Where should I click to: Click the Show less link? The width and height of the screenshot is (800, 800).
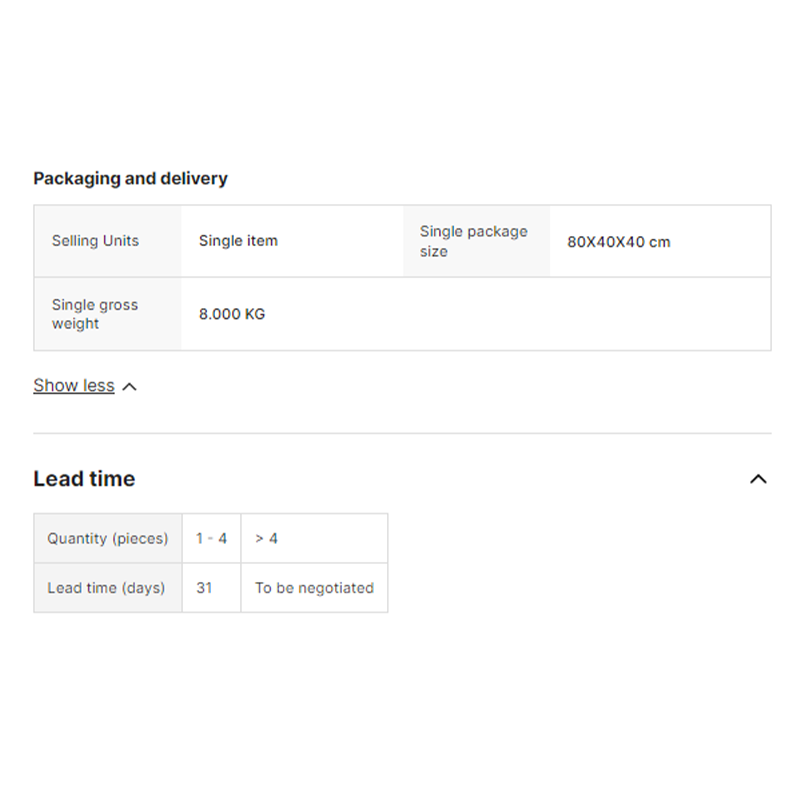(74, 386)
